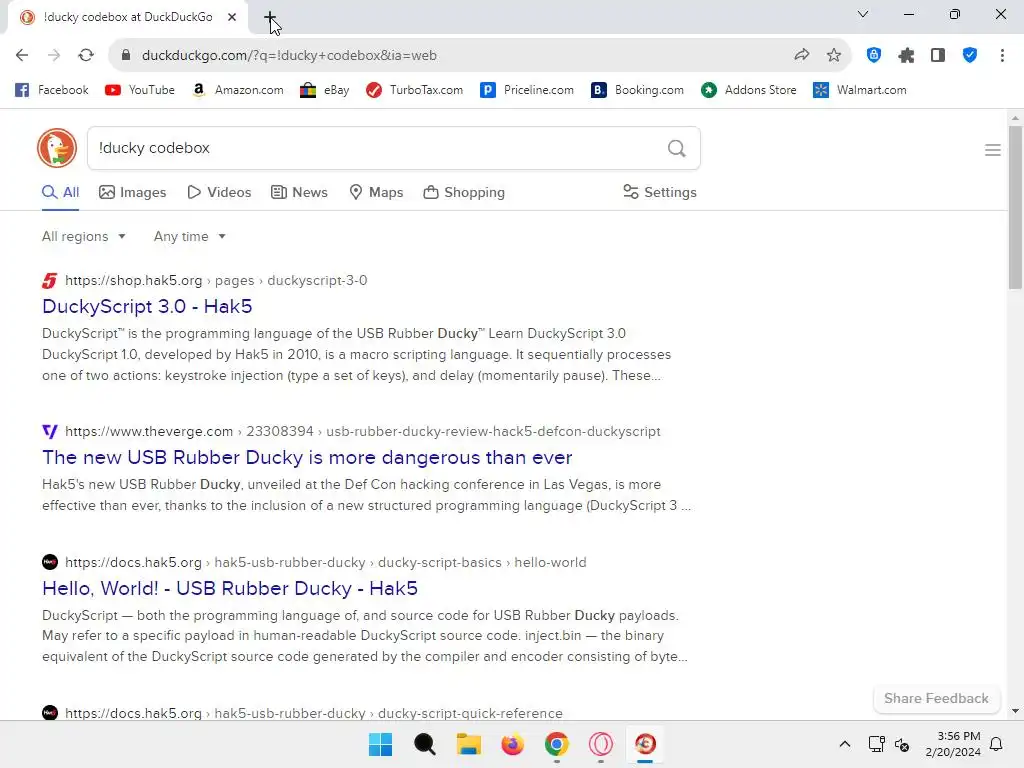Open the TurboTax.com bookmark
Screen dimensions: 1024x768
[x=414, y=90]
